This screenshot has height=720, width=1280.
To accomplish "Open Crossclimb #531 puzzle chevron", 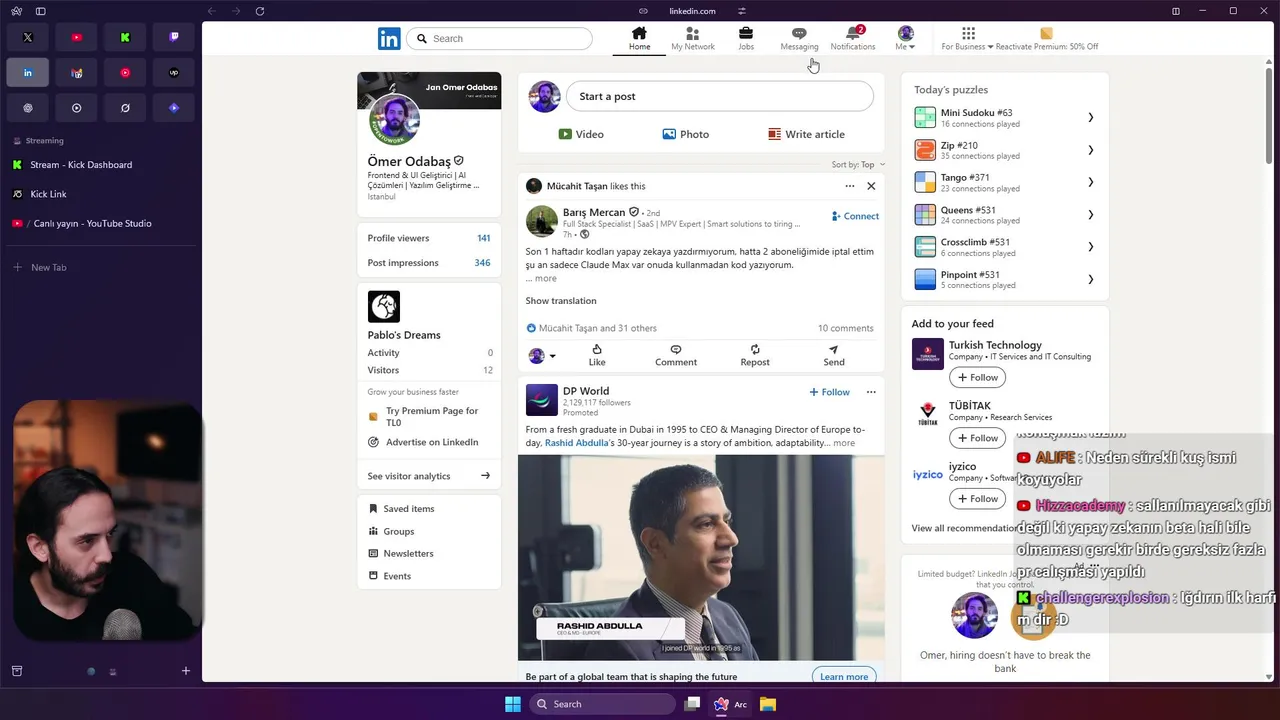I will (x=1091, y=247).
